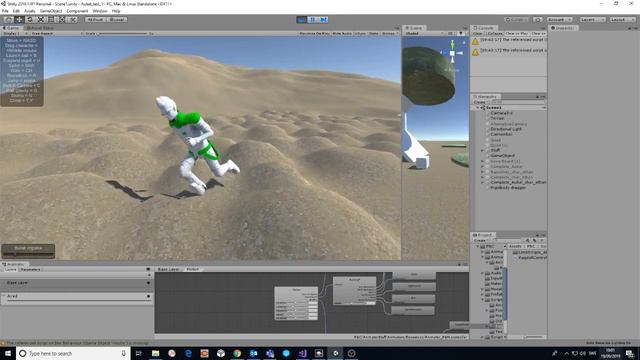Switch to the Asset Store tab

click(x=40, y=28)
